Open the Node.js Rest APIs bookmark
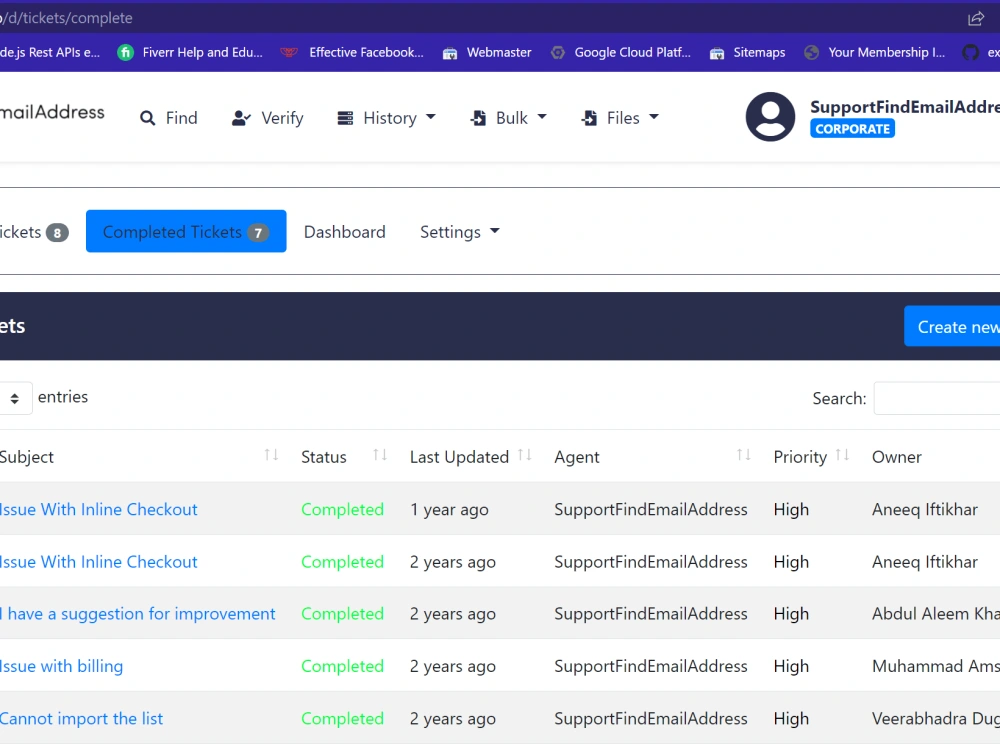The image size is (1000, 750). pyautogui.click(x=50, y=52)
